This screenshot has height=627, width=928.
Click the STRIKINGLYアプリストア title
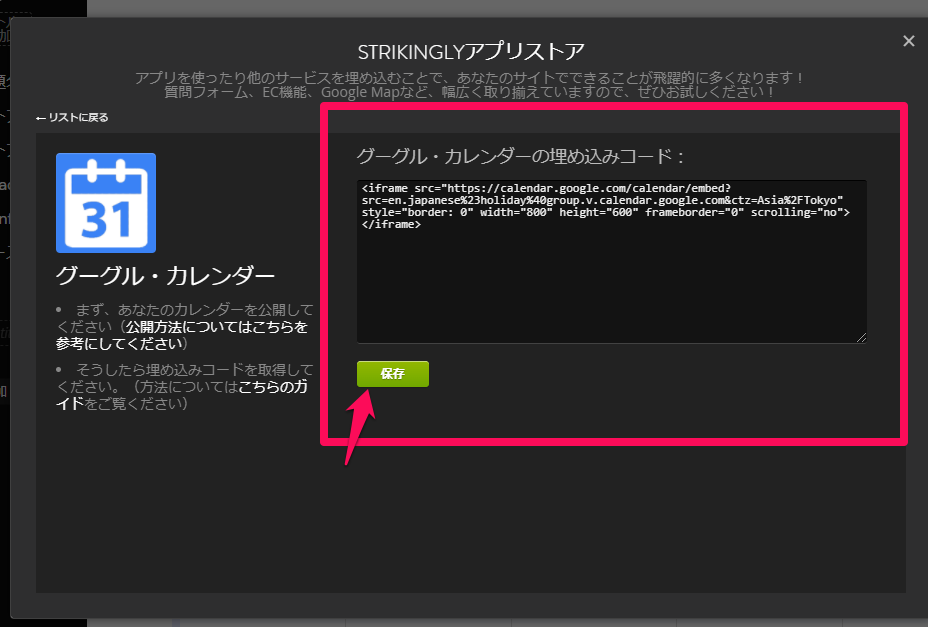point(471,52)
